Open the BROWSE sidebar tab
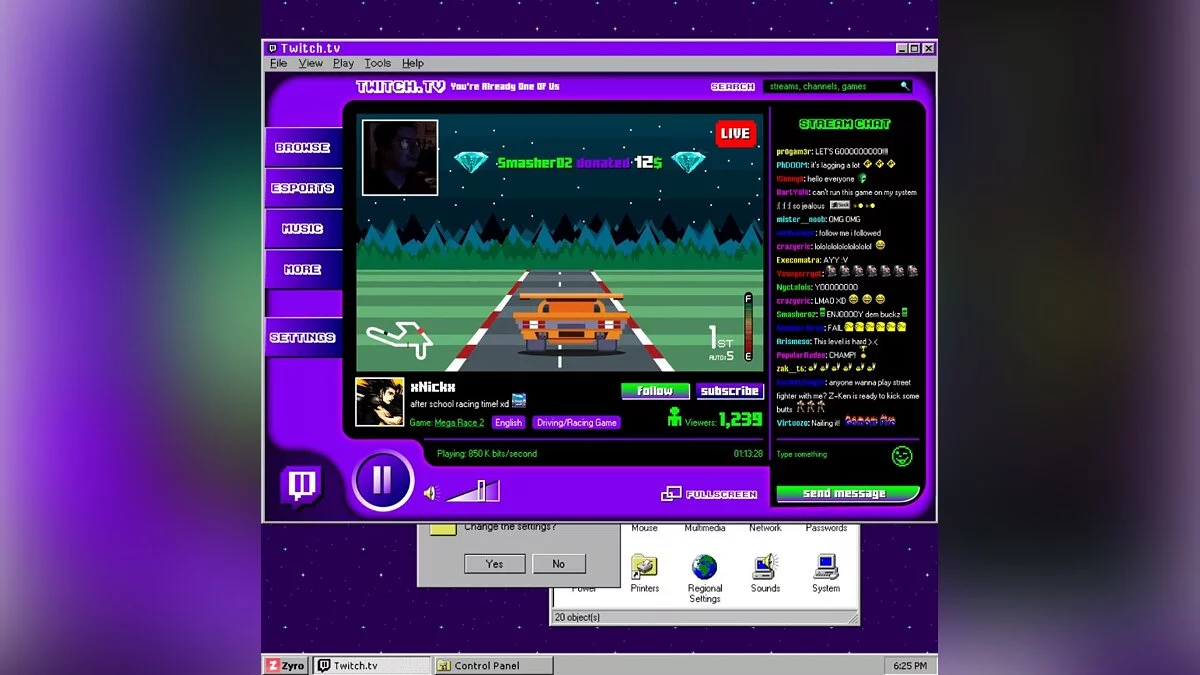This screenshot has width=1200, height=675. tap(303, 148)
